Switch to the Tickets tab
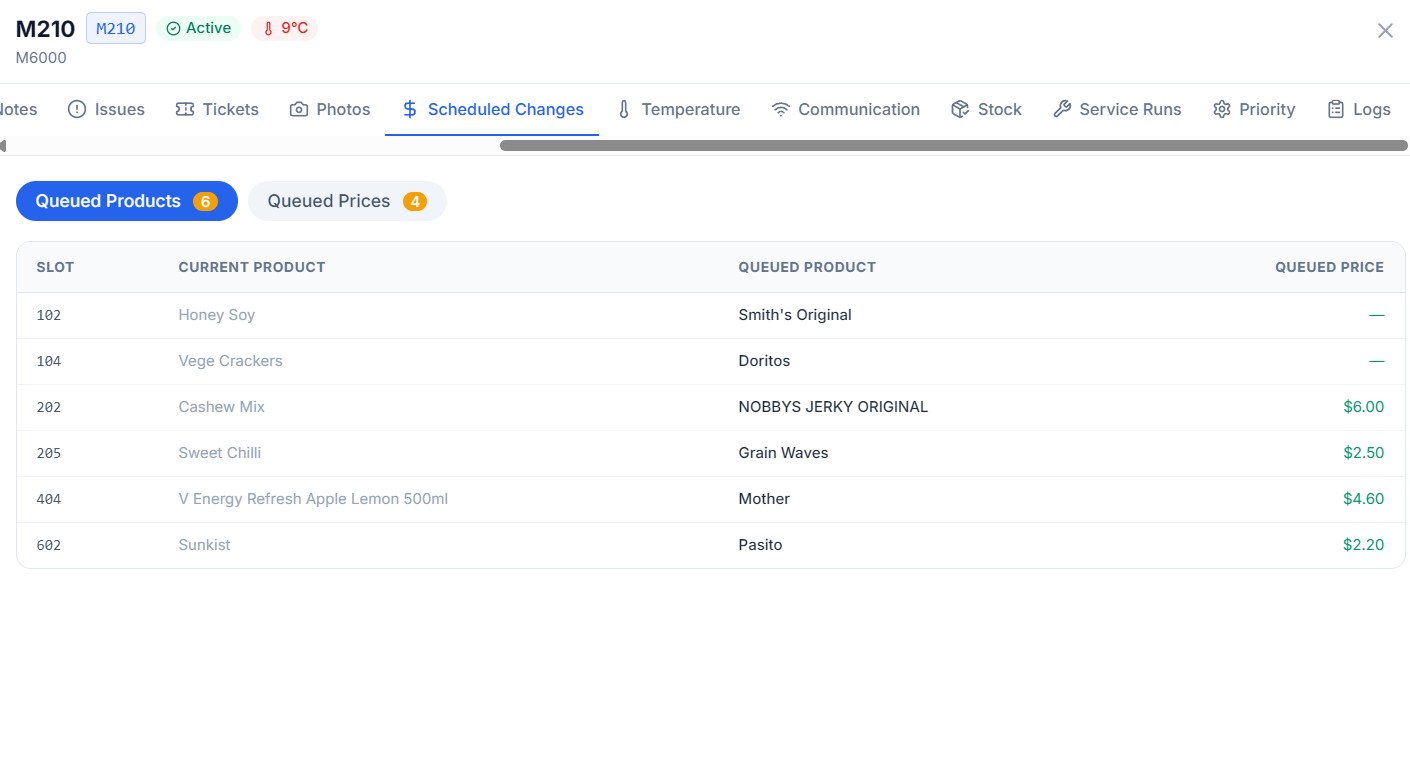The width and height of the screenshot is (1410, 766). click(217, 109)
